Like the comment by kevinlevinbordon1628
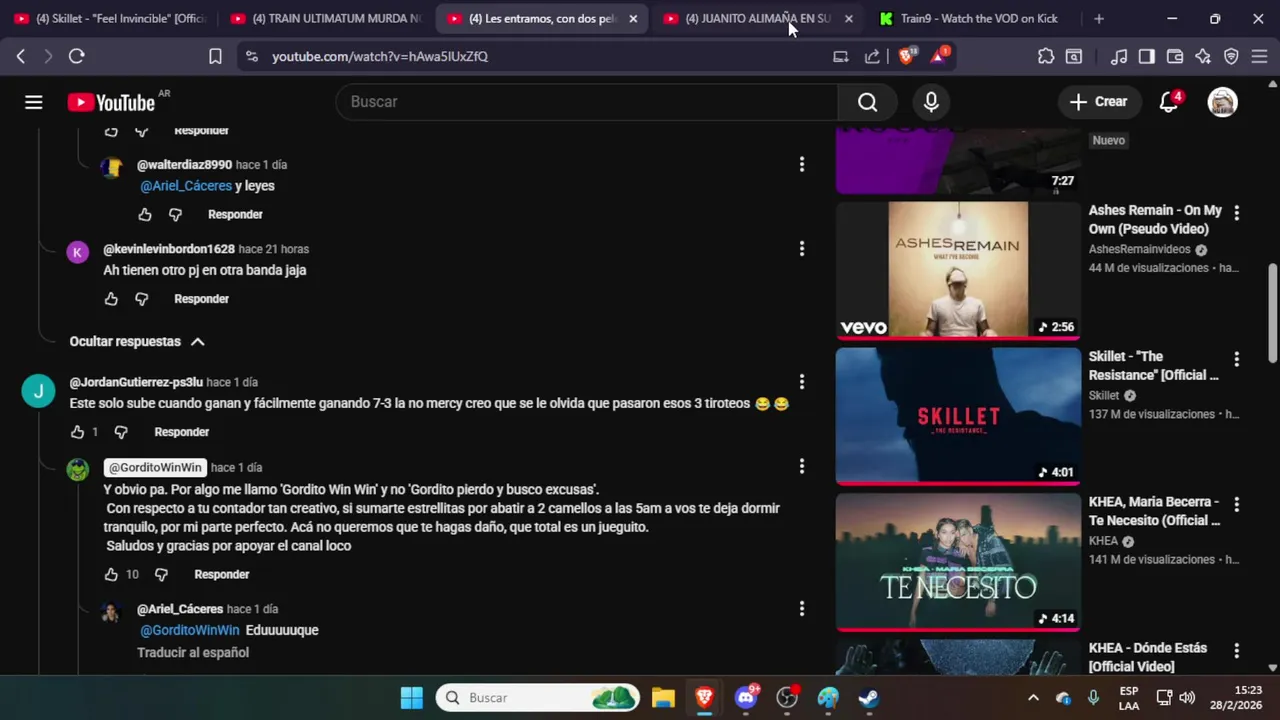This screenshot has height=720, width=1280. click(111, 299)
